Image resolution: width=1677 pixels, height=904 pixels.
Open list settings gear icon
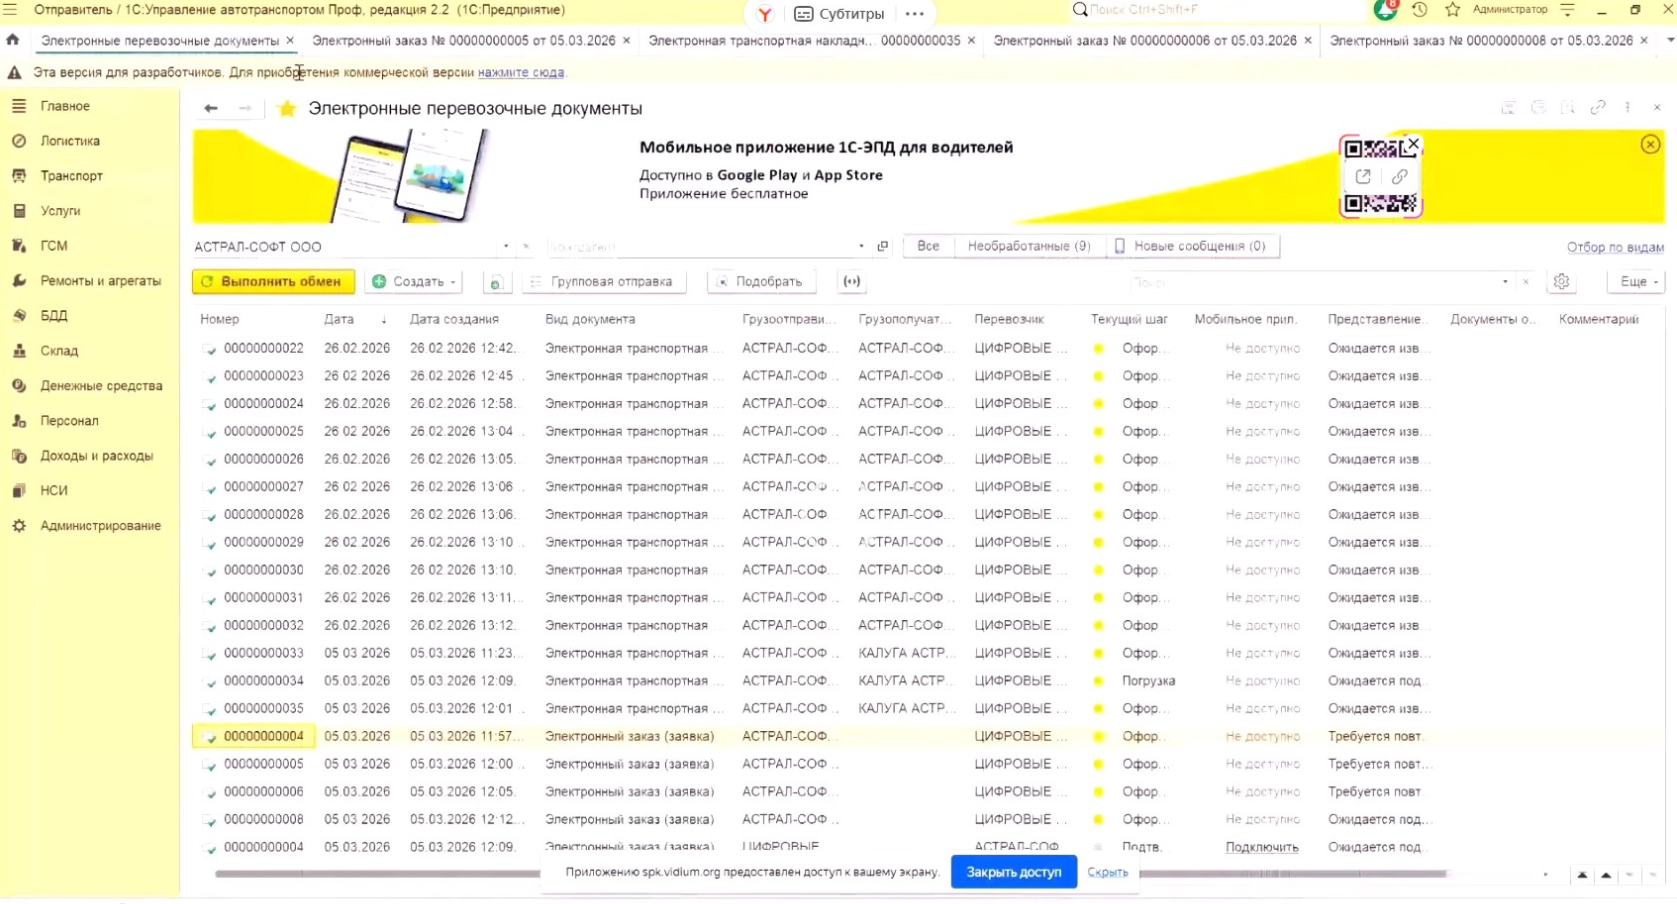[1561, 282]
